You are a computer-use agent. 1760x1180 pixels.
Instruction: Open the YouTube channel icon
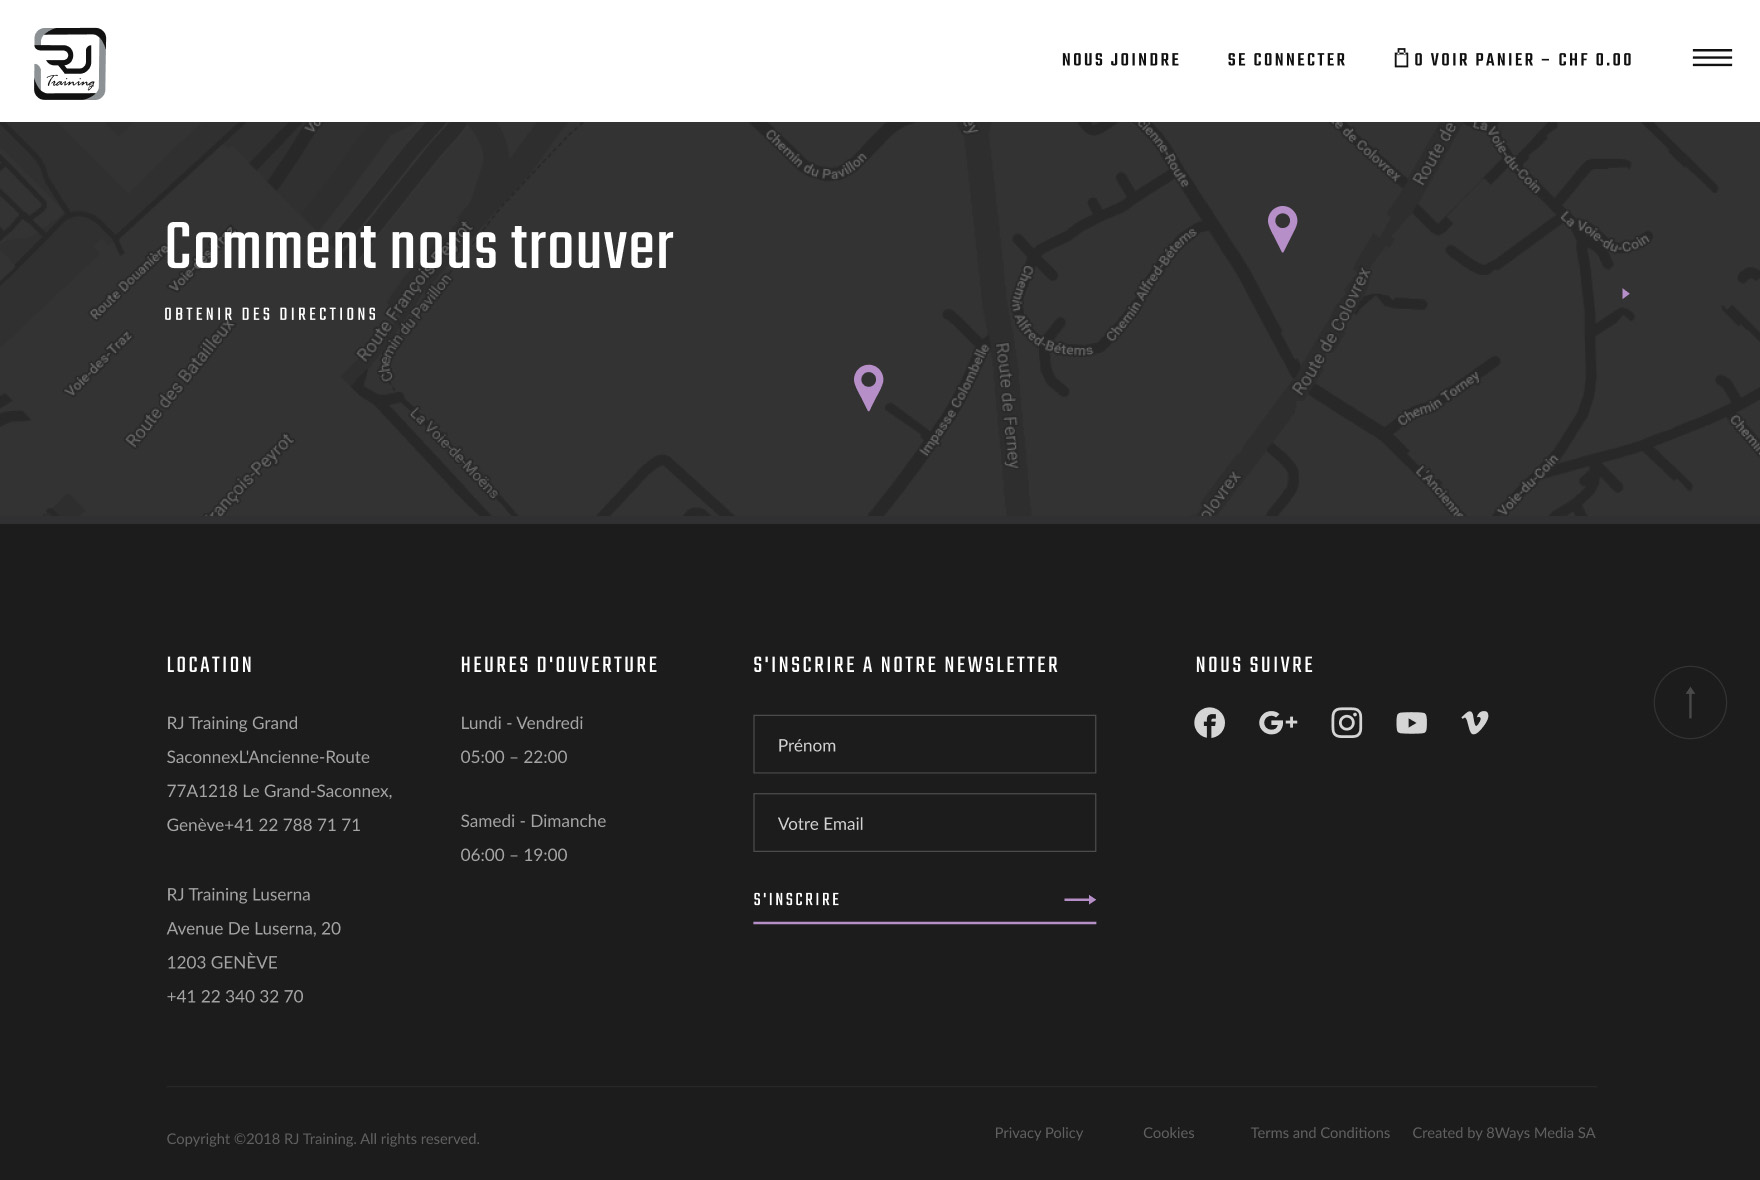click(x=1411, y=723)
